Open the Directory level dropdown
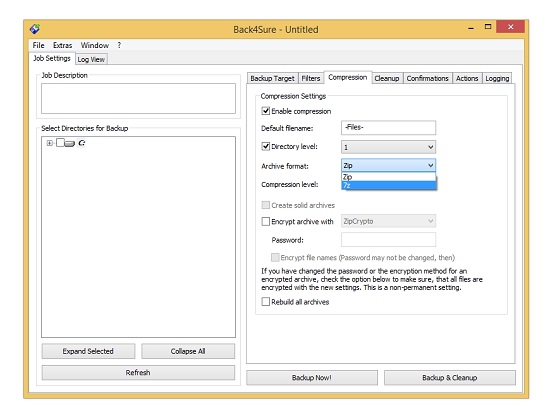The image size is (550, 415). (x=388, y=147)
